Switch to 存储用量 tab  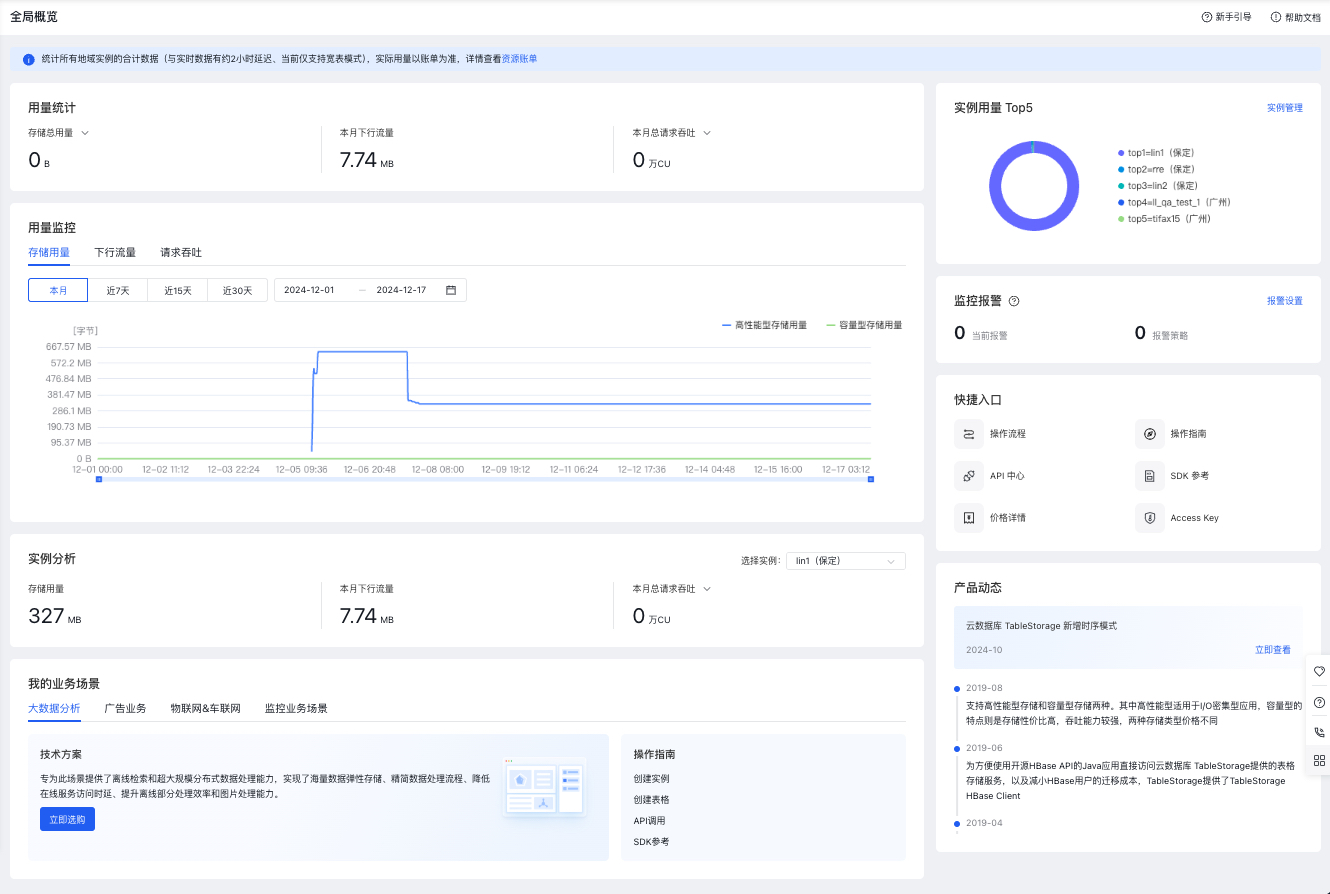click(49, 253)
